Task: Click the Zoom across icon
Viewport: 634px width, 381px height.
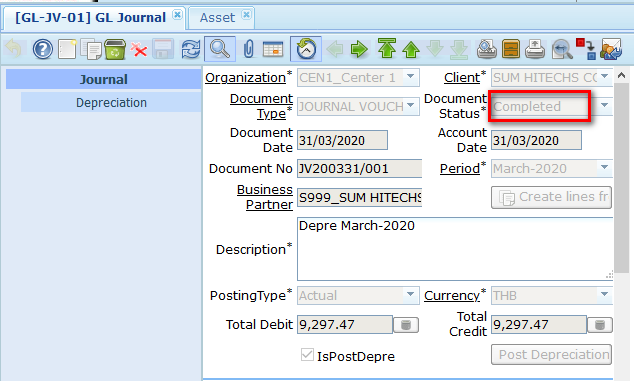Action: point(562,49)
